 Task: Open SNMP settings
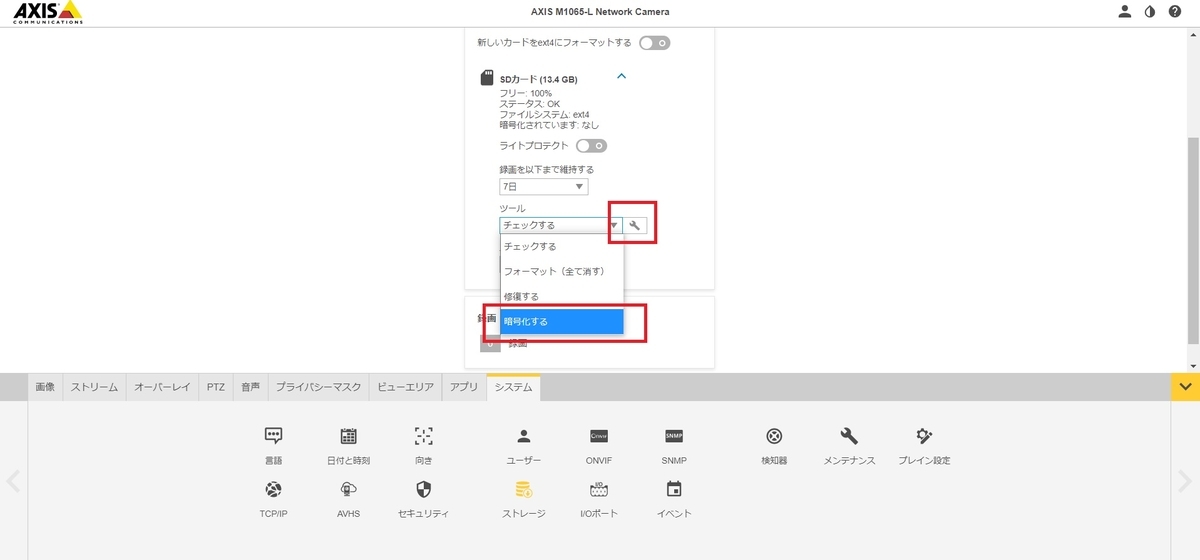(x=674, y=446)
